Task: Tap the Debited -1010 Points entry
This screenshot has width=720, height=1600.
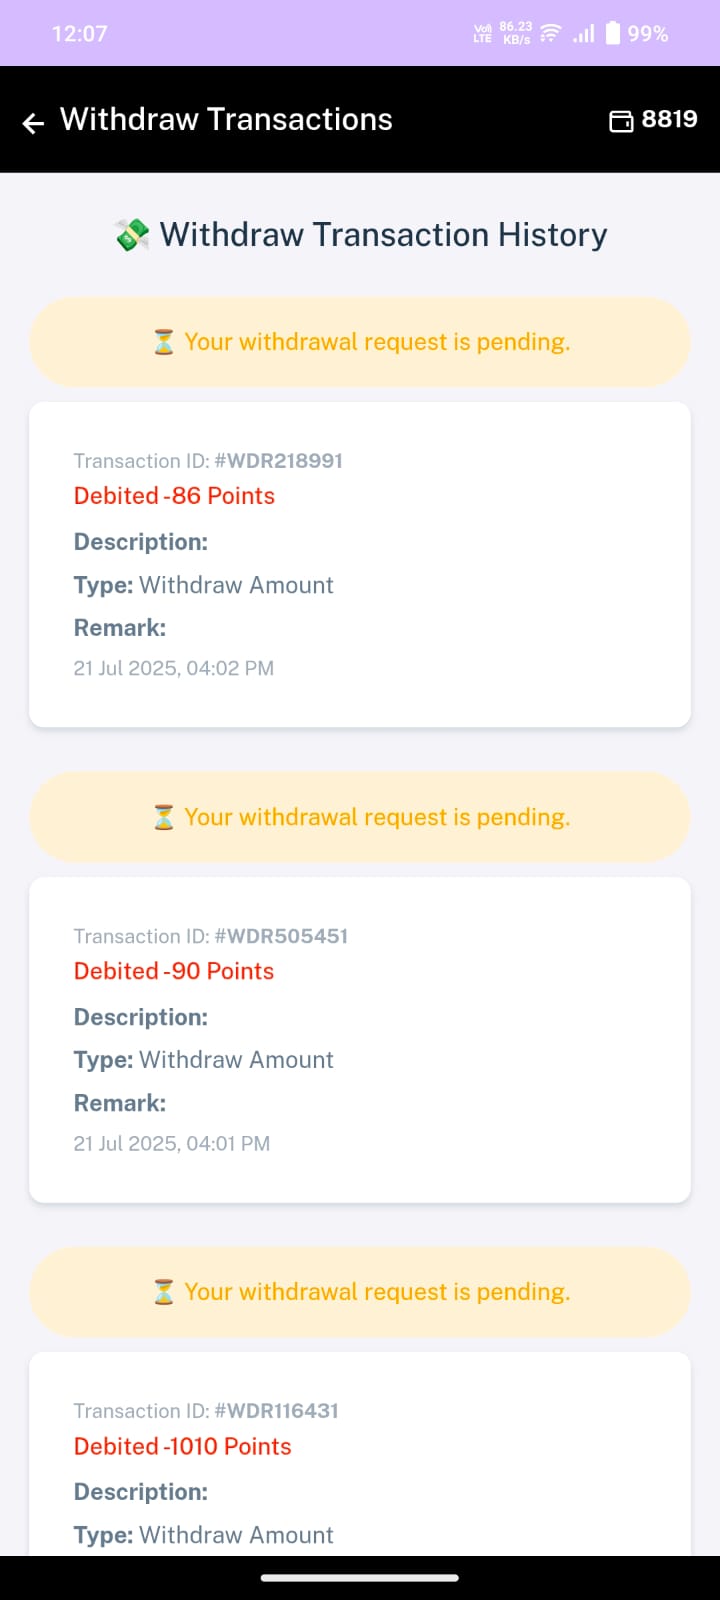Action: pos(182,1446)
